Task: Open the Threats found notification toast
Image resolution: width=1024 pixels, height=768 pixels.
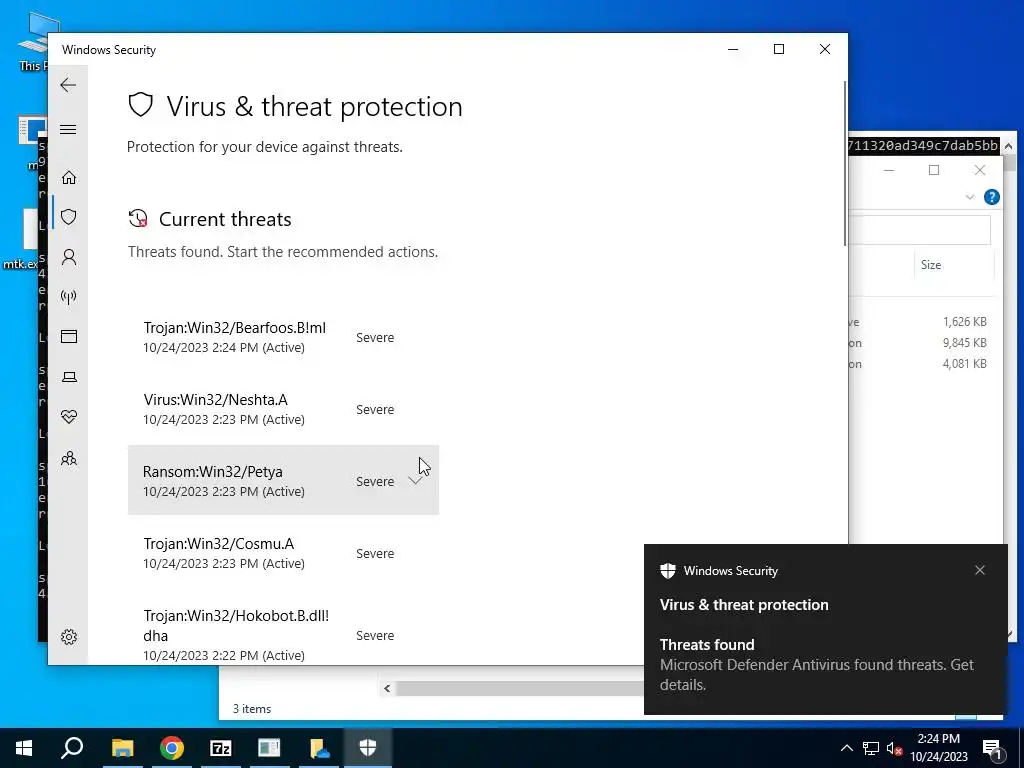Action: coord(825,629)
